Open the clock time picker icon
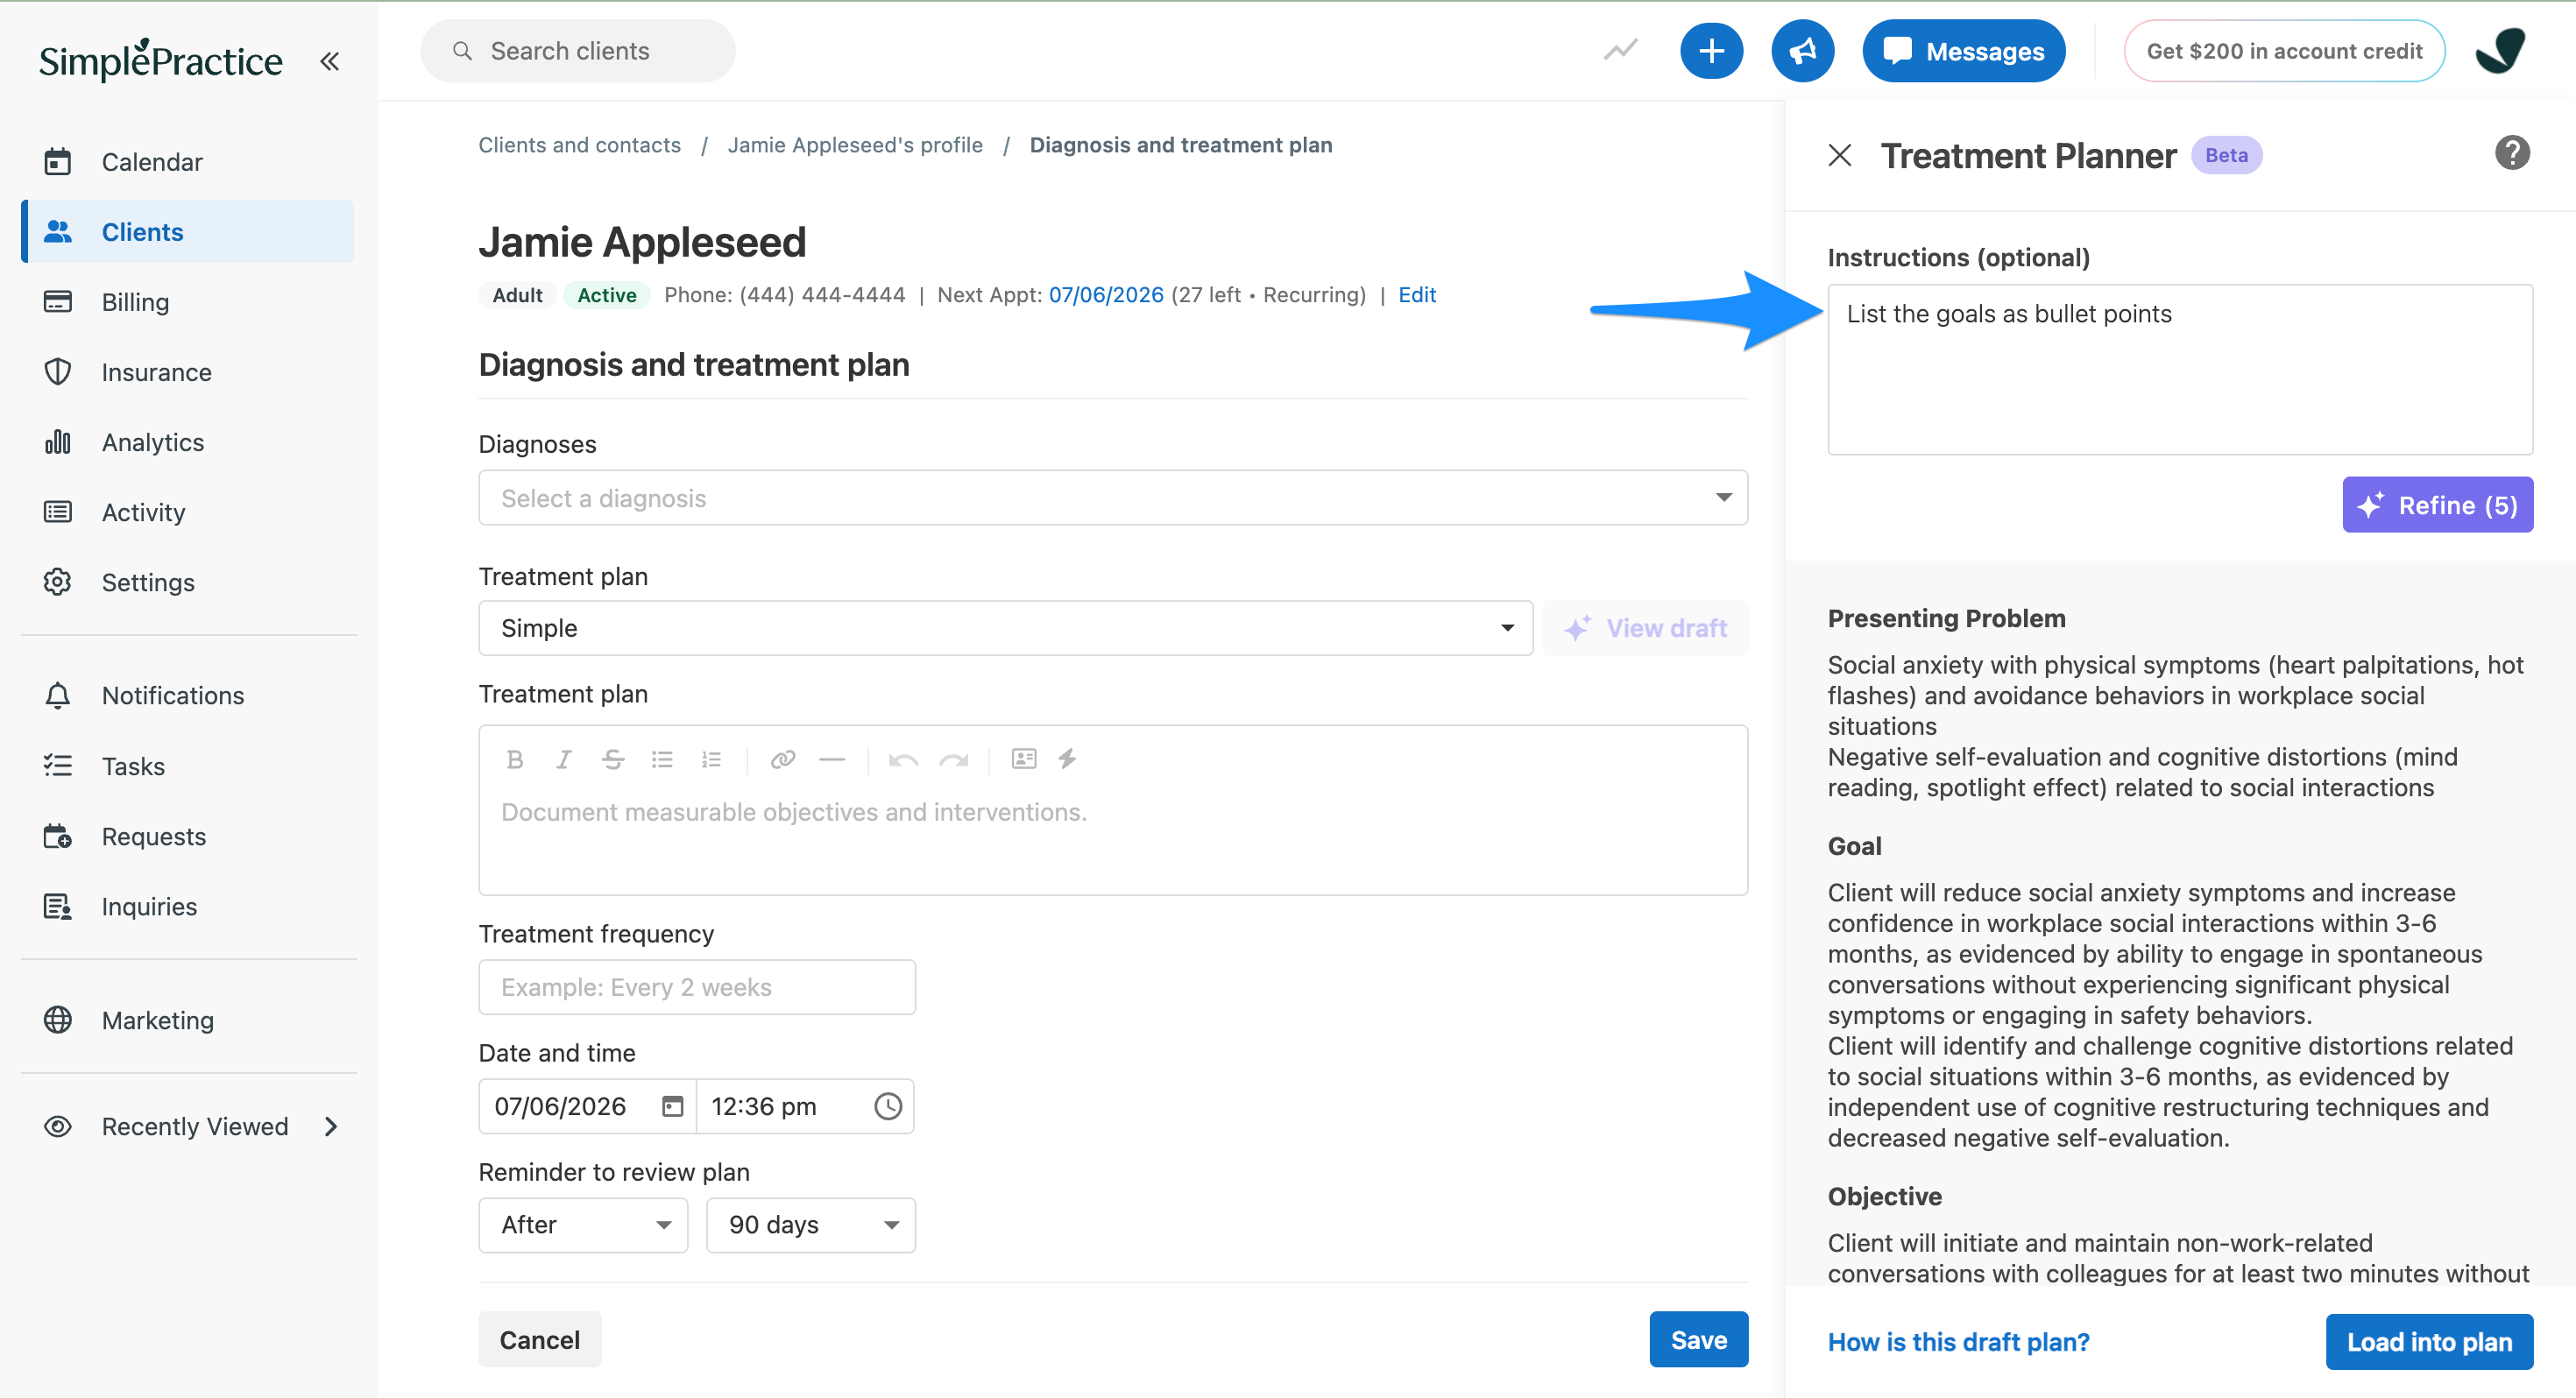This screenshot has width=2576, height=1398. click(x=888, y=1106)
